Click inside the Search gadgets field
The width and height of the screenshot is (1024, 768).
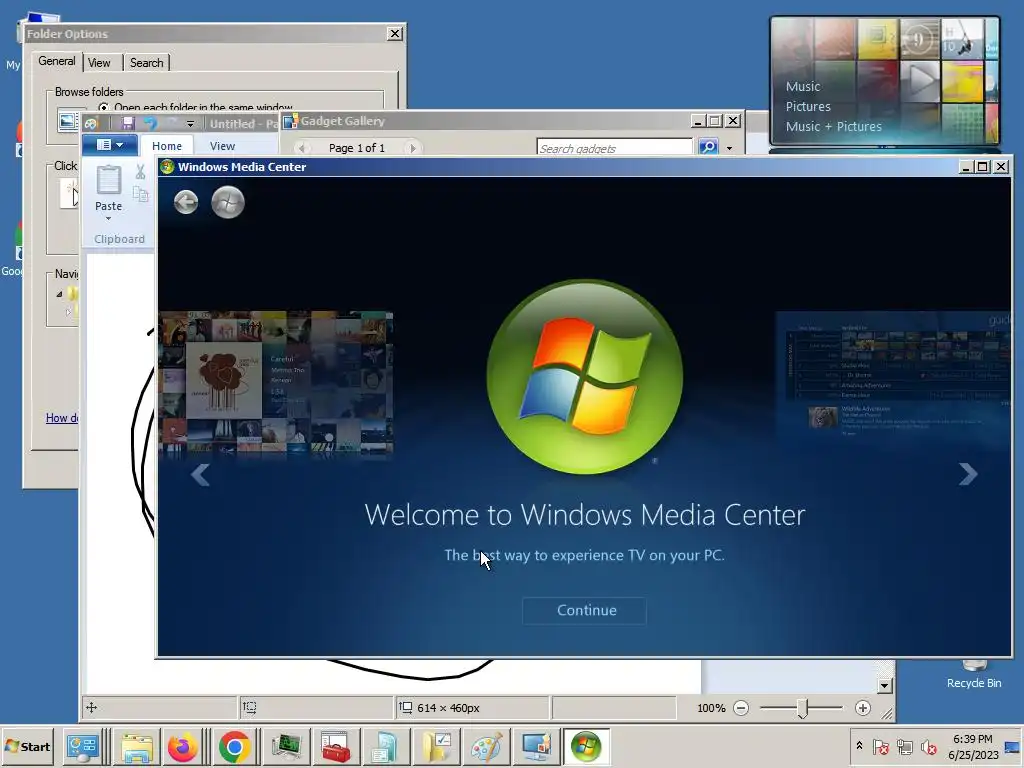tap(614, 148)
